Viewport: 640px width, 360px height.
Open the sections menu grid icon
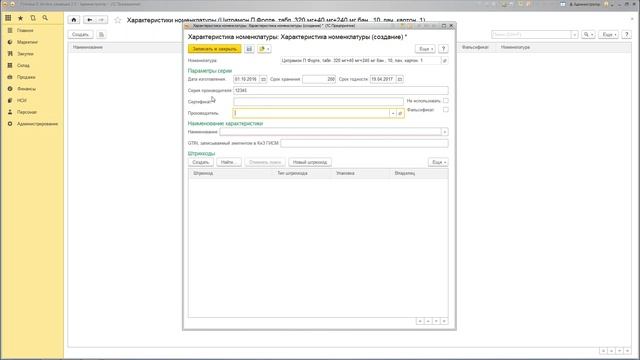(8, 18)
